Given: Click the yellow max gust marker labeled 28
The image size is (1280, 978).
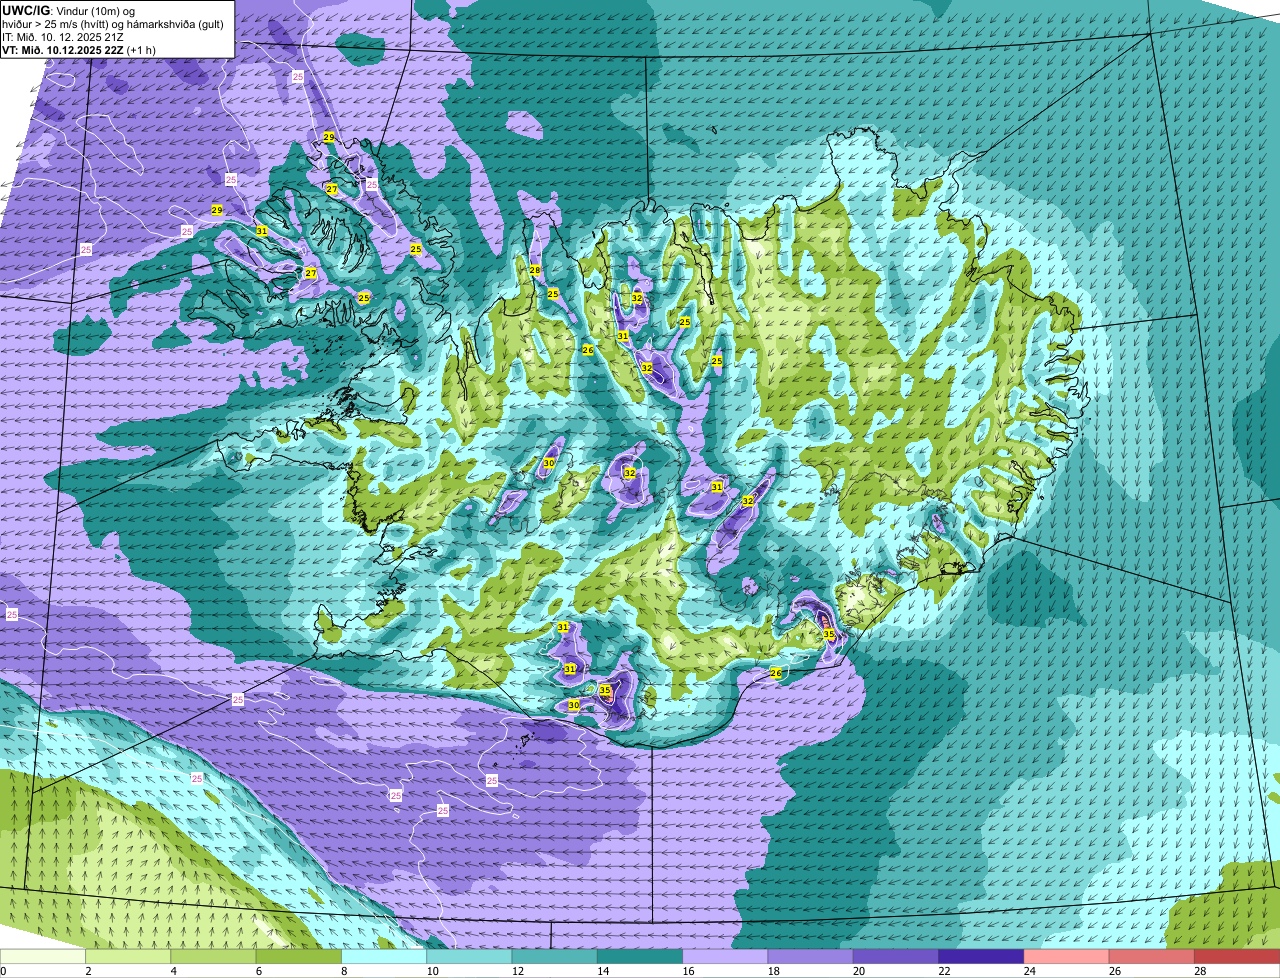Looking at the screenshot, I should click(x=535, y=270).
